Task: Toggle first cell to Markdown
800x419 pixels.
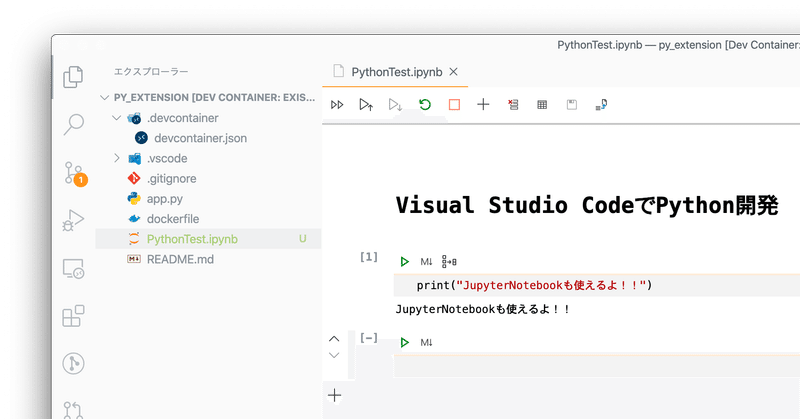Action: [426, 262]
